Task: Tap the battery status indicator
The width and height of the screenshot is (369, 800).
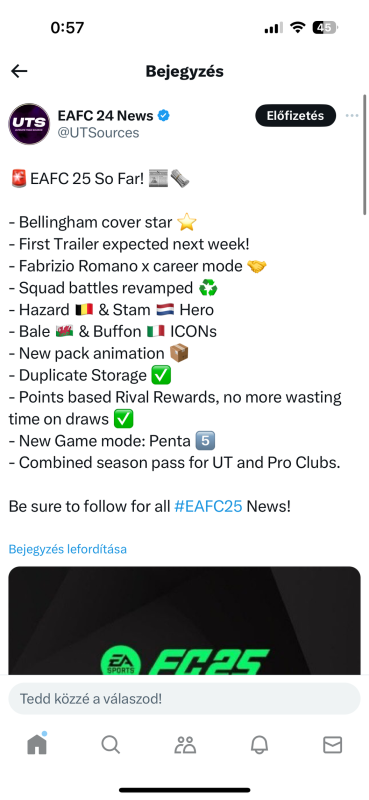Action: tap(325, 28)
